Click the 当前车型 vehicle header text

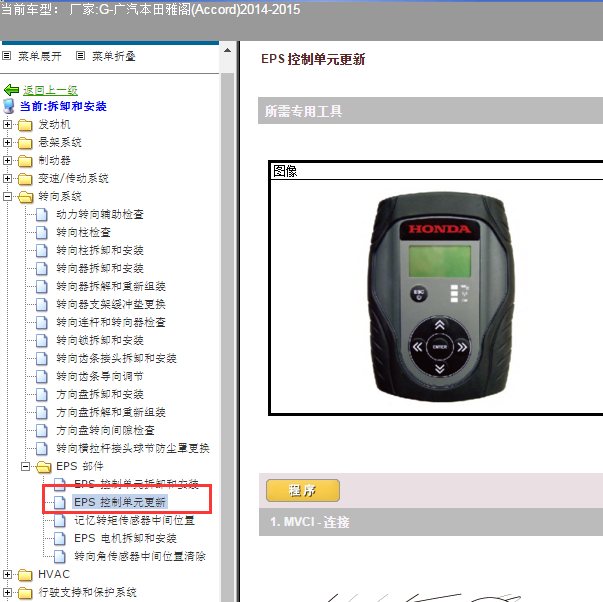150,10
